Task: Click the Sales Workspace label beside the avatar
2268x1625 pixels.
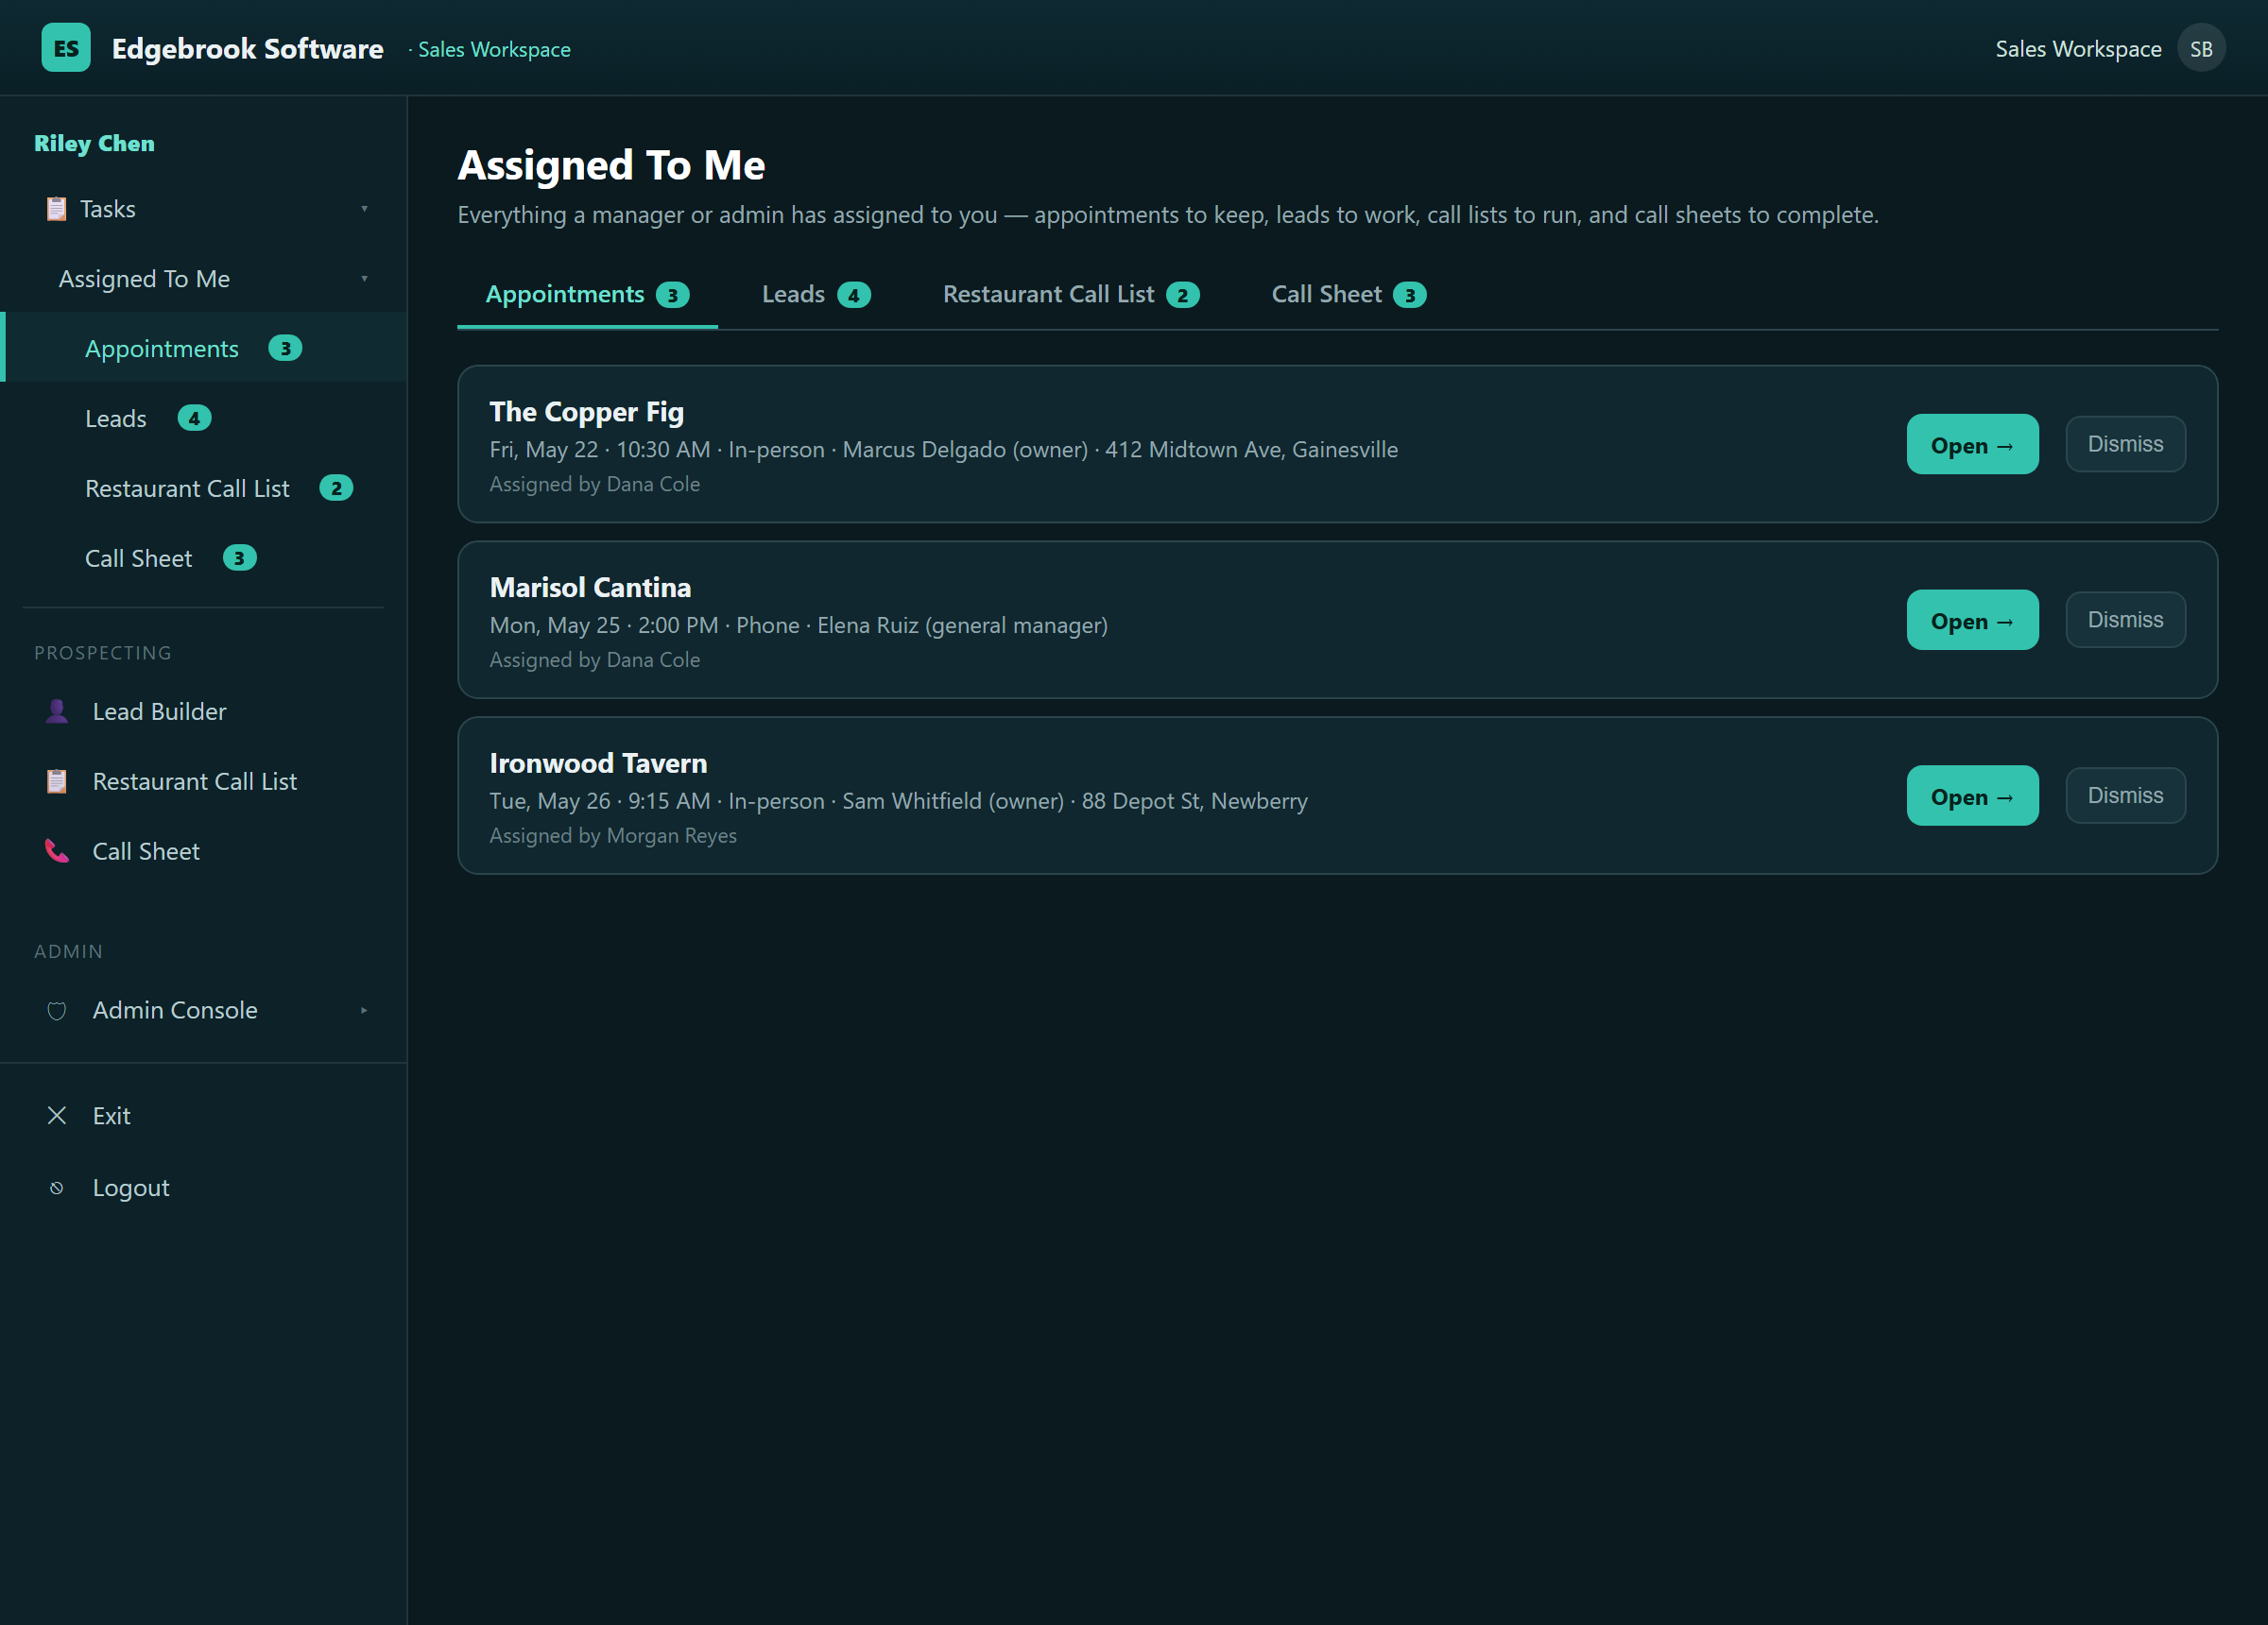Action: (2078, 48)
